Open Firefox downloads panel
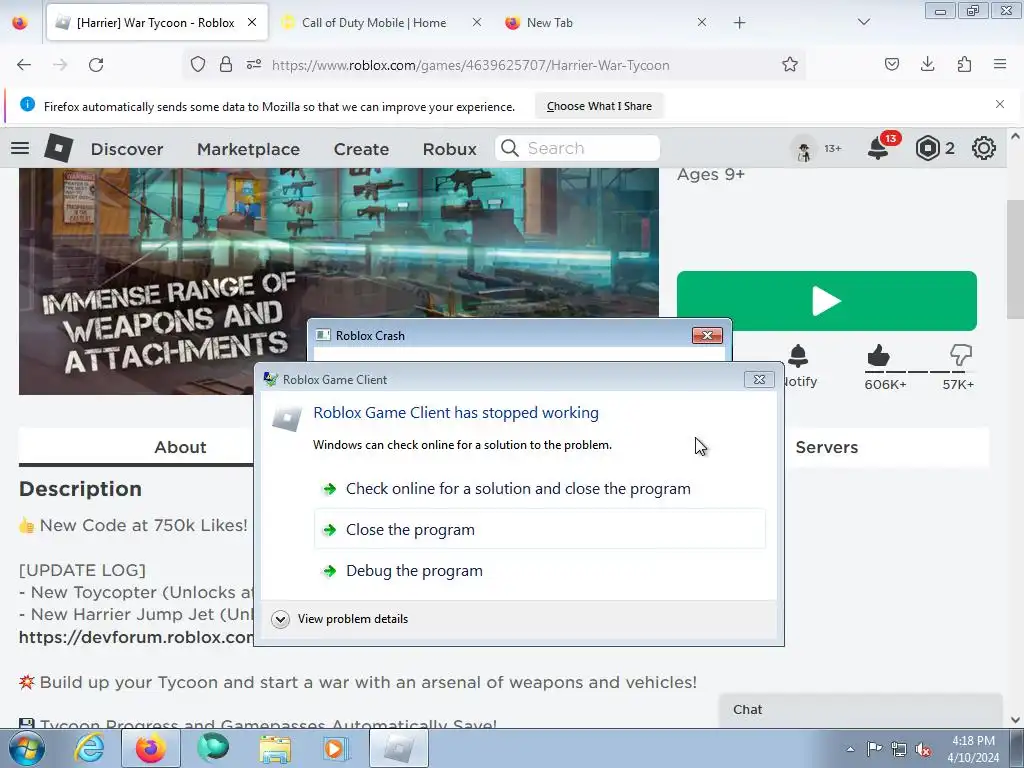This screenshot has height=768, width=1024. 927,65
